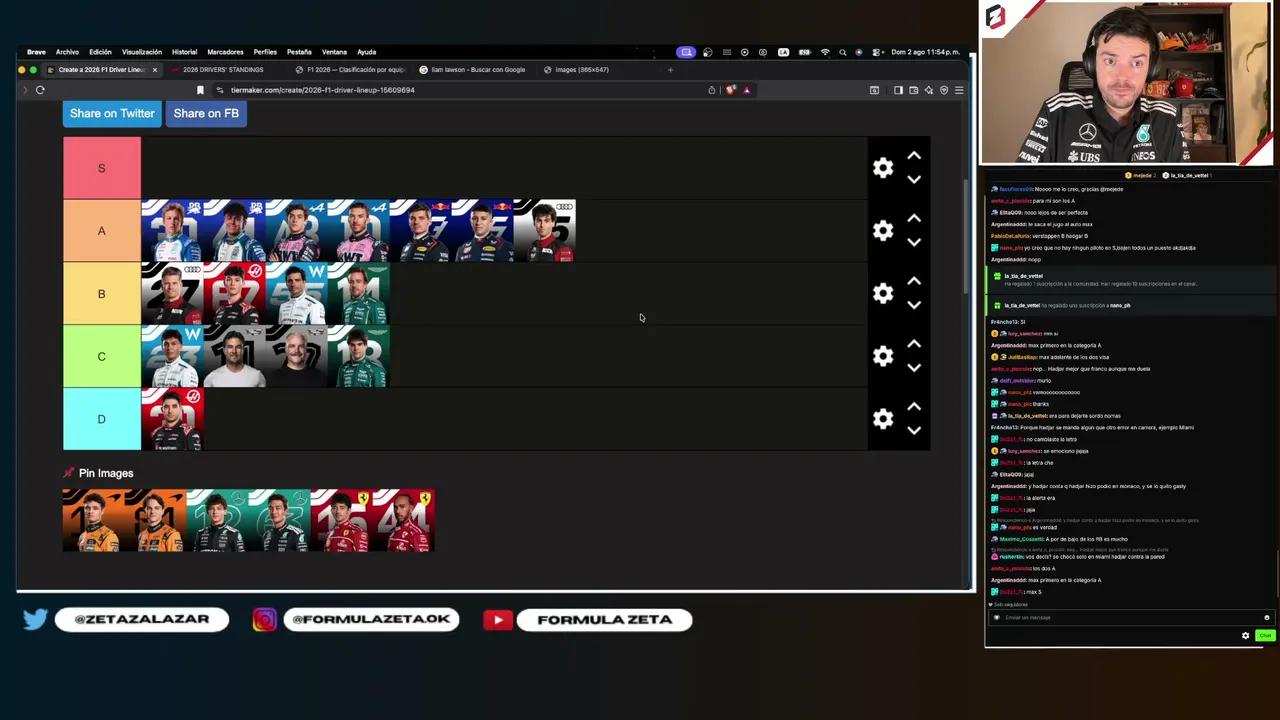
Task: Select the orange A tier label
Action: pos(101,231)
